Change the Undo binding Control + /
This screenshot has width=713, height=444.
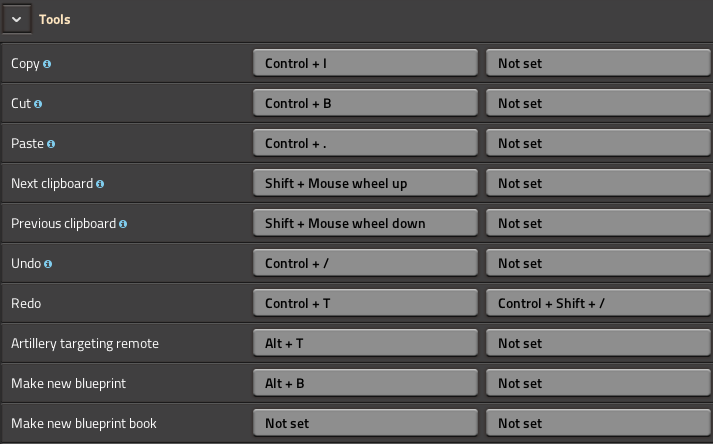coord(365,263)
